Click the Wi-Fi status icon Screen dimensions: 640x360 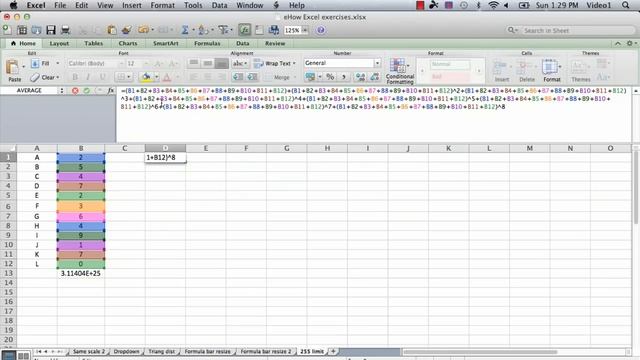(493, 5)
